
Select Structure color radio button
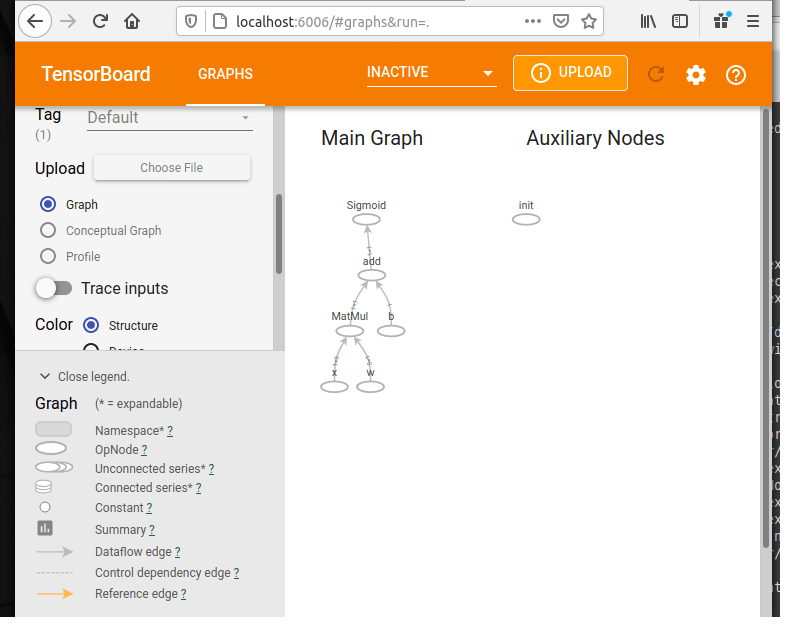[91, 325]
